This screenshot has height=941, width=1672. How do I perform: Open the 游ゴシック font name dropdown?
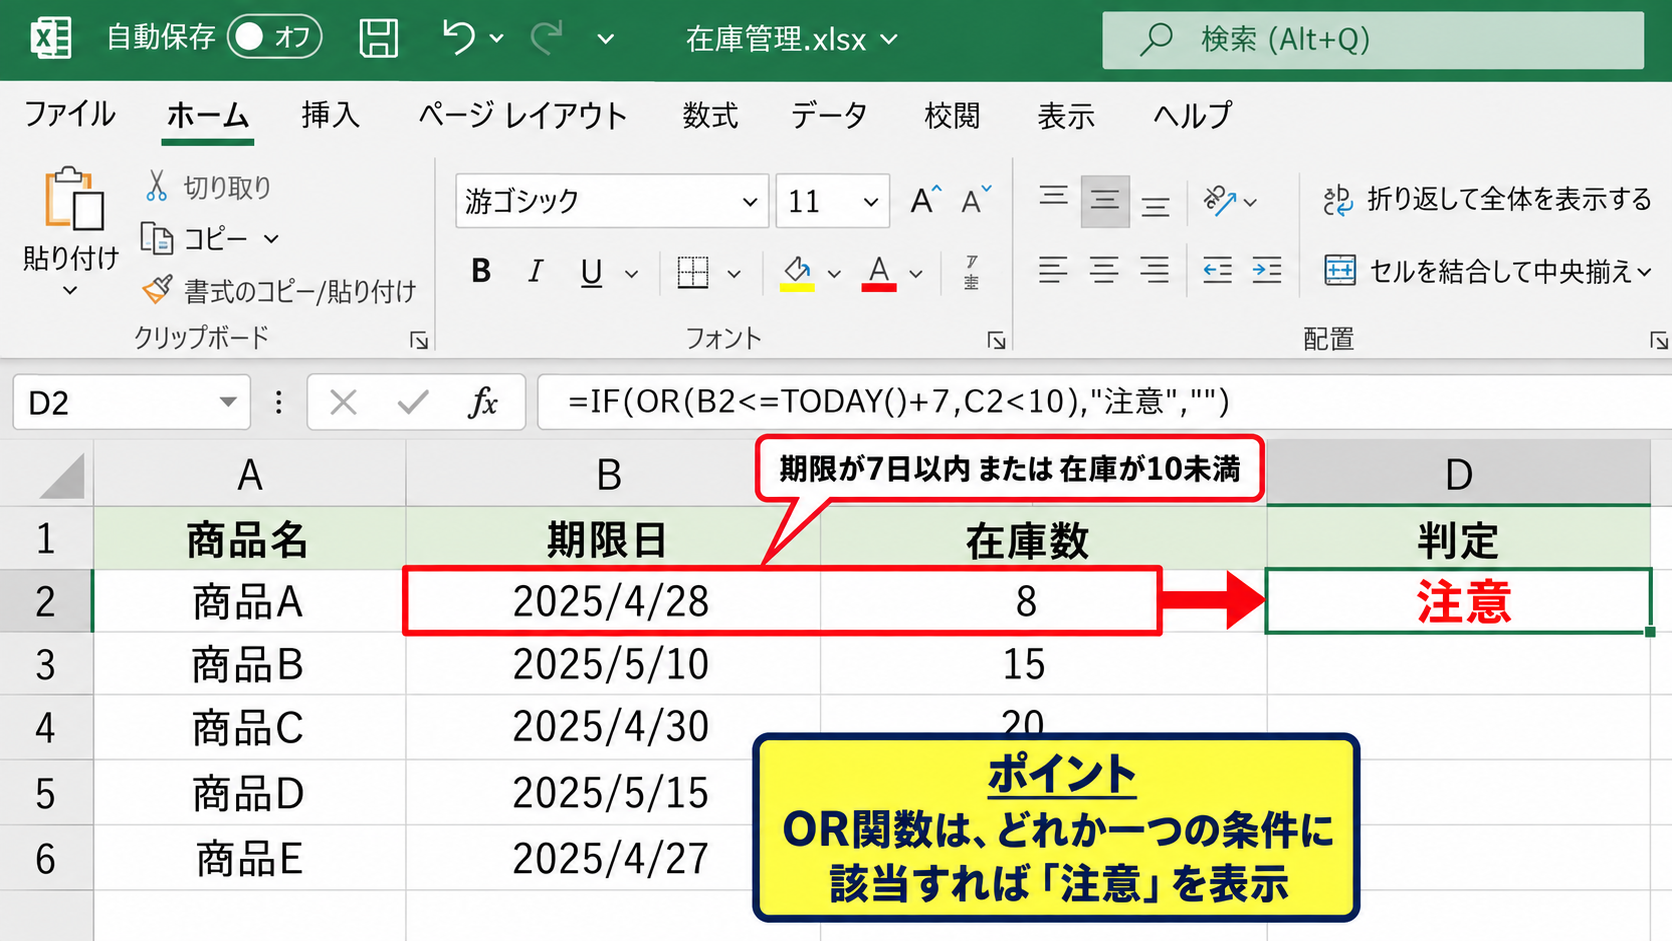point(749,202)
